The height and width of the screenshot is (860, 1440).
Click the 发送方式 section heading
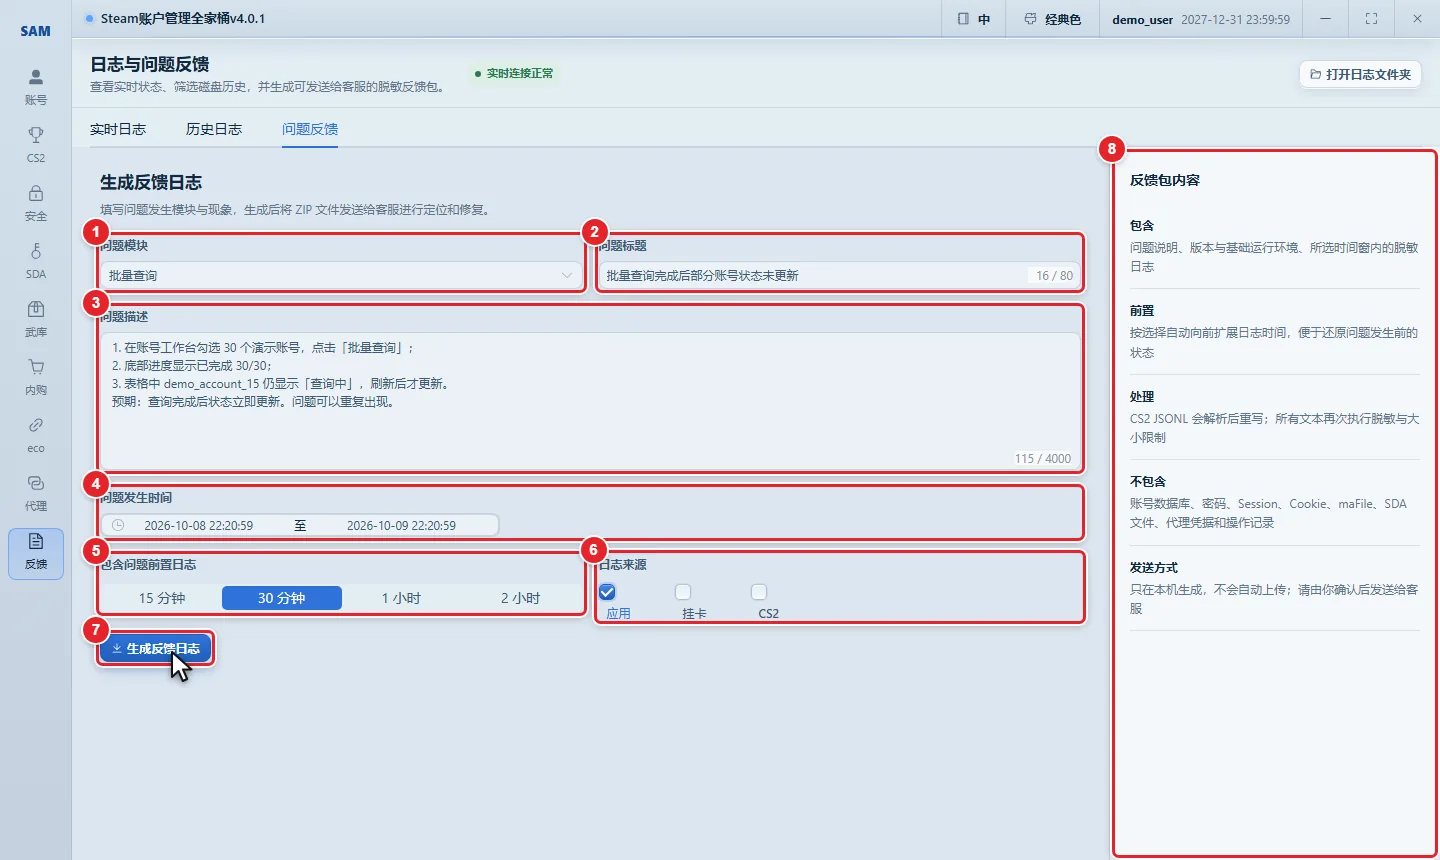click(x=1154, y=567)
